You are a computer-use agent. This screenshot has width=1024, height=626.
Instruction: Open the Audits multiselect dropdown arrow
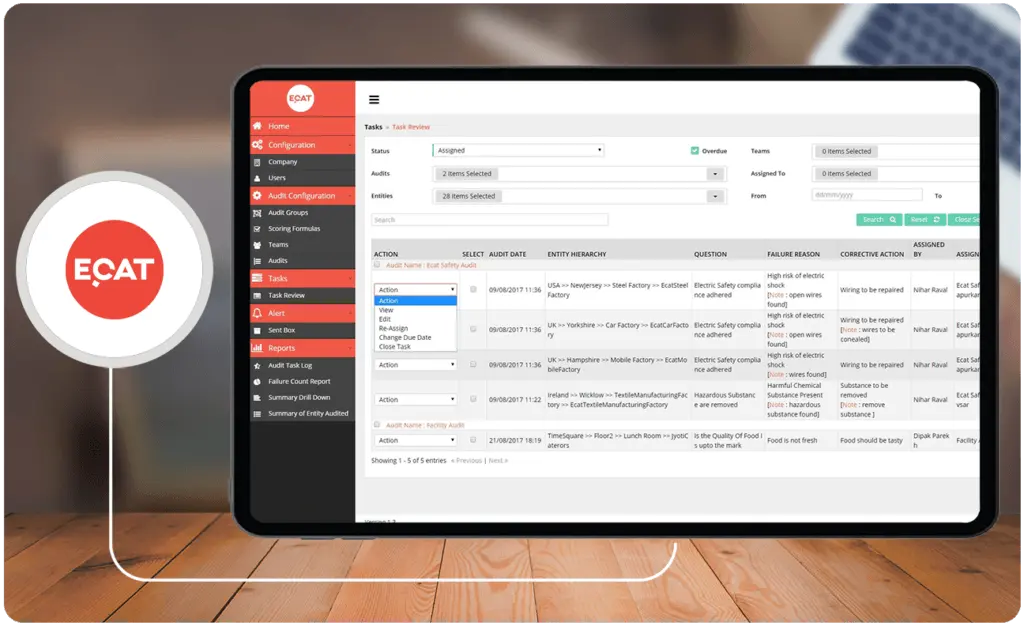pyautogui.click(x=715, y=174)
